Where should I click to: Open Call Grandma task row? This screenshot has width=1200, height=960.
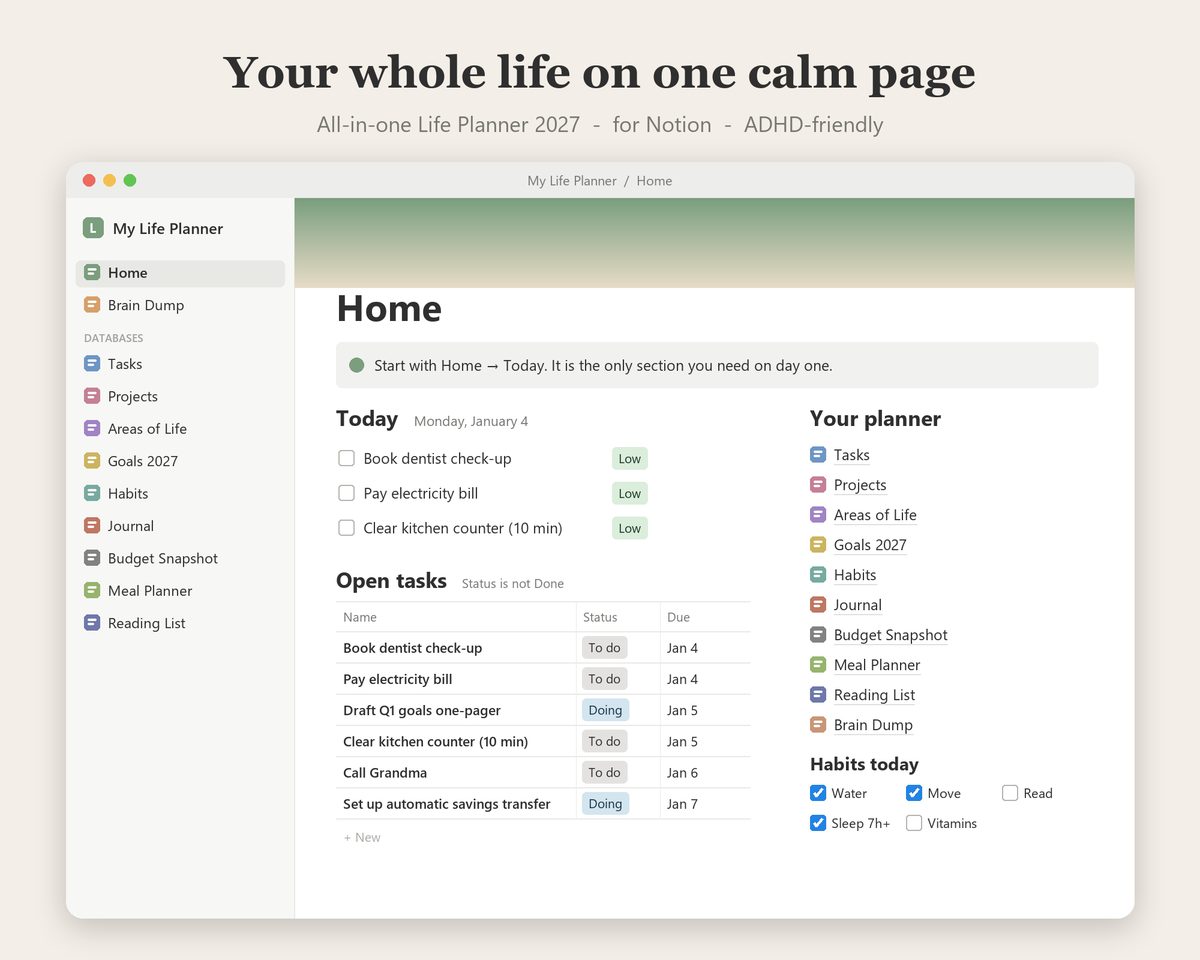(x=385, y=772)
